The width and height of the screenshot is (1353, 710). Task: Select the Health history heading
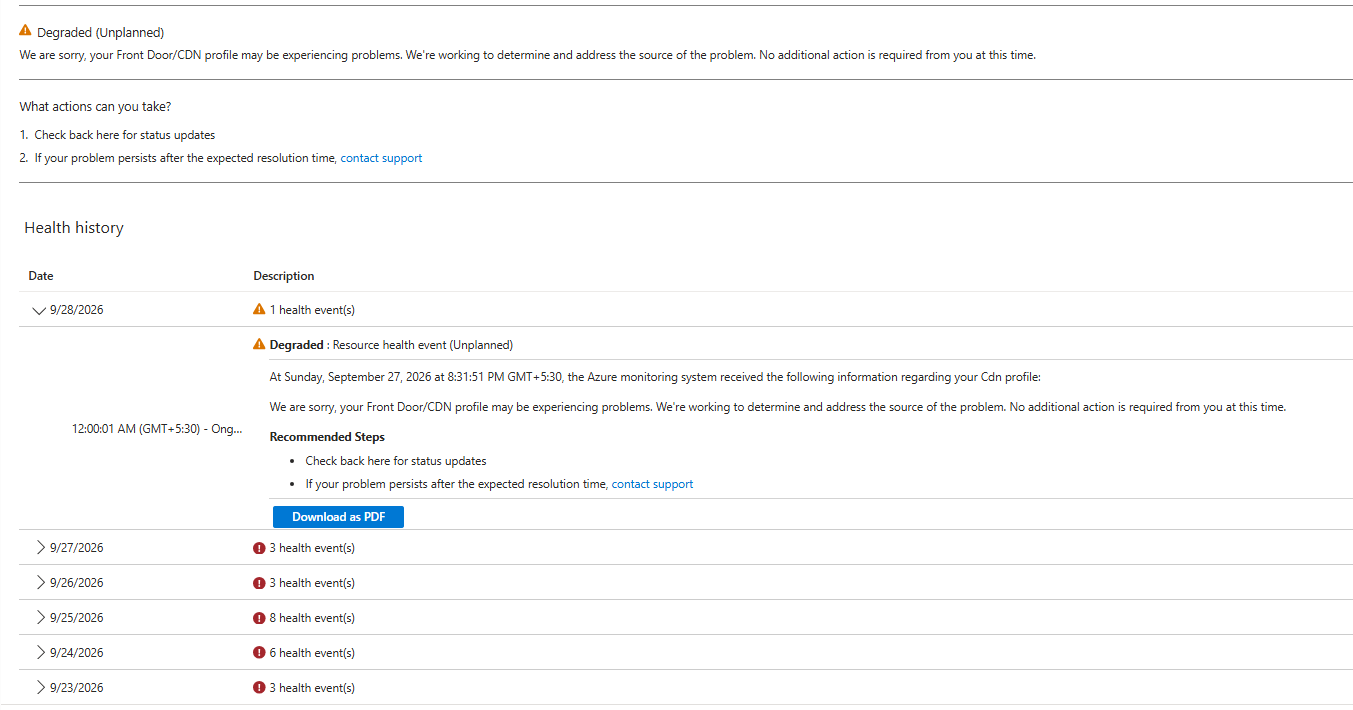coord(74,228)
